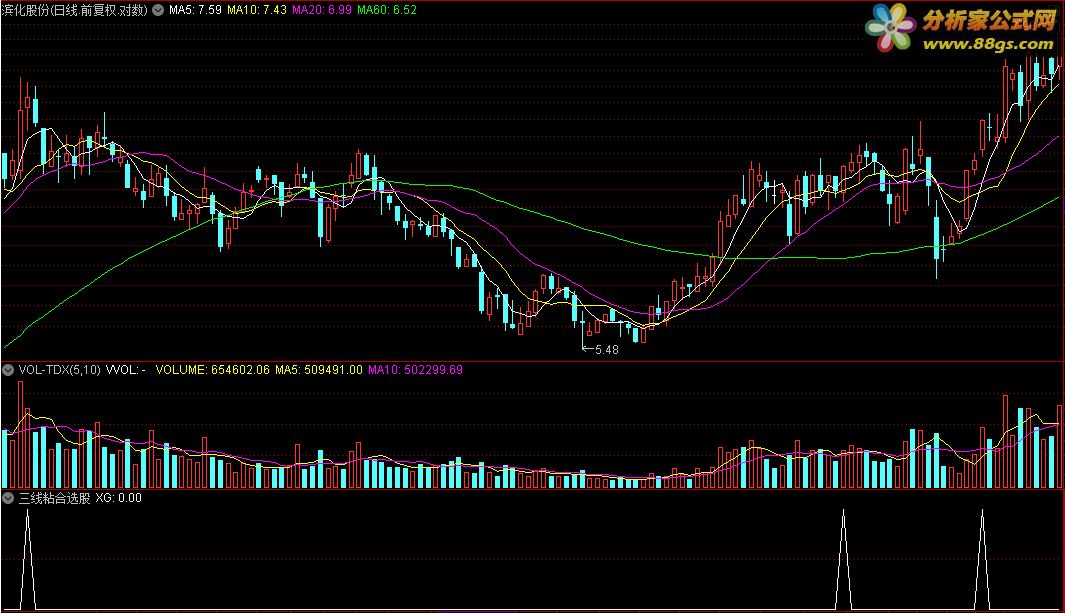1065x613 pixels.
Task: Open the VOL-TDX indicator dropdown circle
Action: point(8,370)
